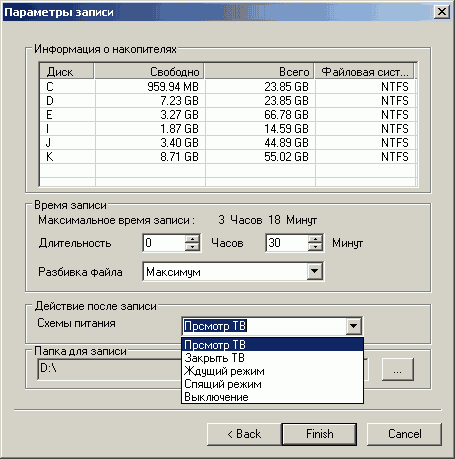The width and height of the screenshot is (455, 459).
Task: Select disk K row
Action: [x=227, y=157]
